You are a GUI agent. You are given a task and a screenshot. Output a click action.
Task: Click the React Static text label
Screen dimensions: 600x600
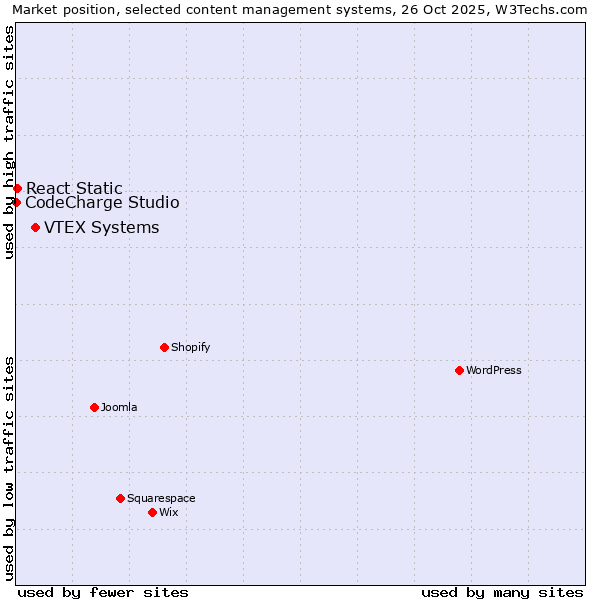click(x=74, y=188)
